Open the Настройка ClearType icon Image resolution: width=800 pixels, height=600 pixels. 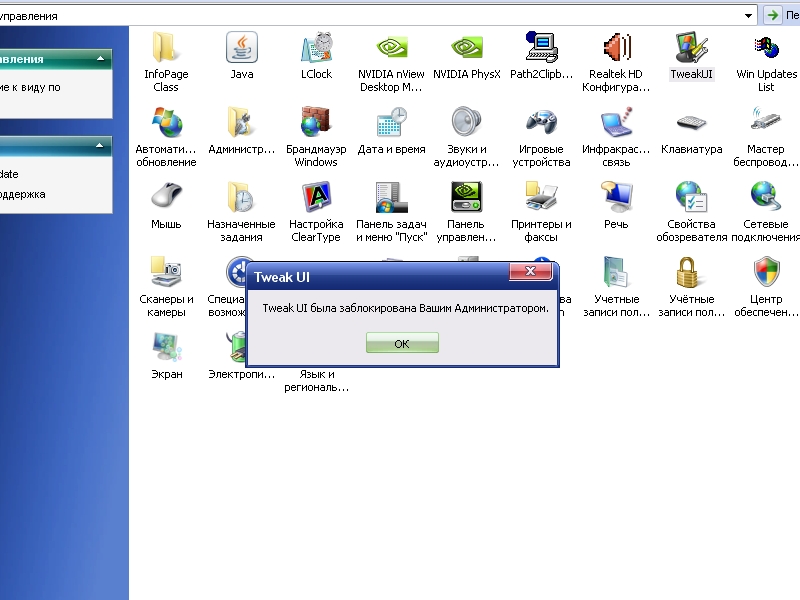(x=316, y=197)
